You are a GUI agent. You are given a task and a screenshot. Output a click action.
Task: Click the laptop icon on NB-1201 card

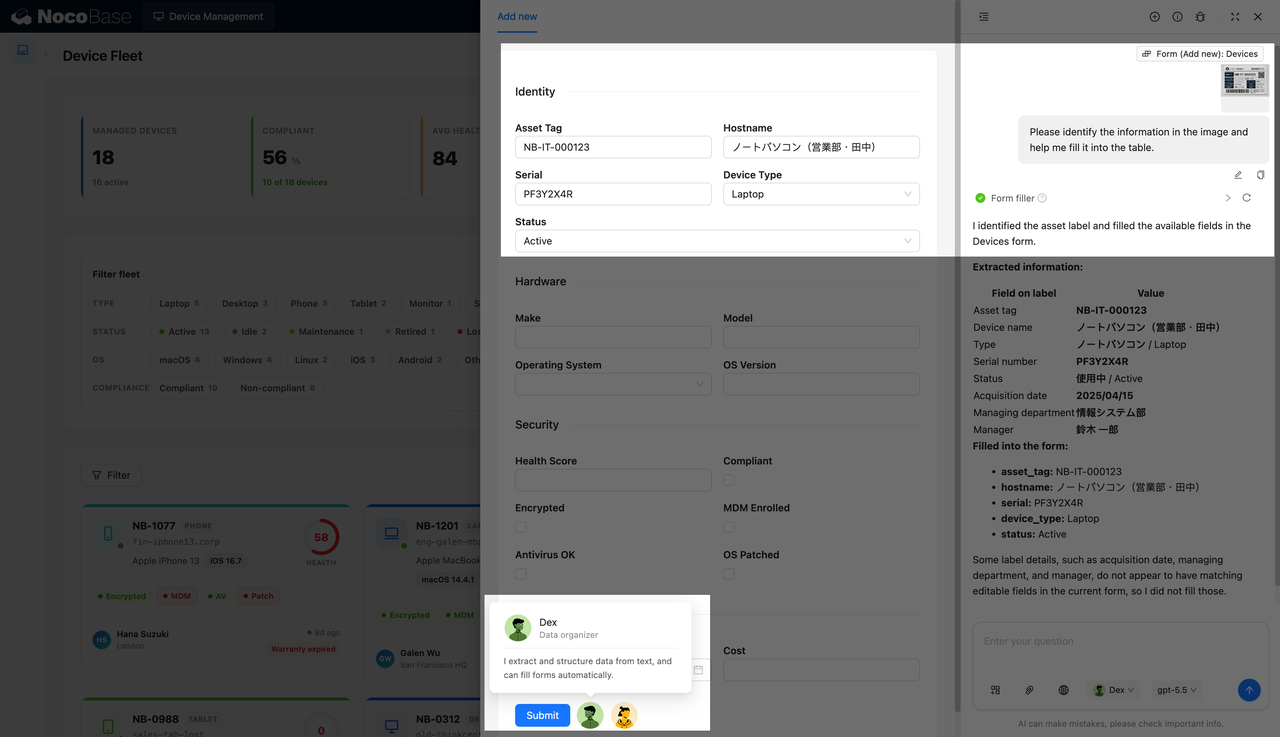[x=391, y=534]
